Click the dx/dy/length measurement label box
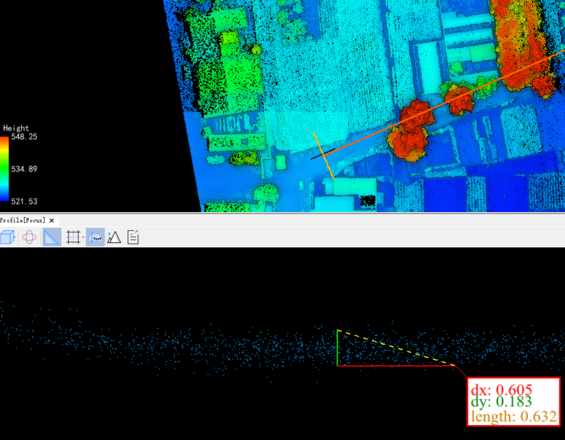 coord(513,402)
